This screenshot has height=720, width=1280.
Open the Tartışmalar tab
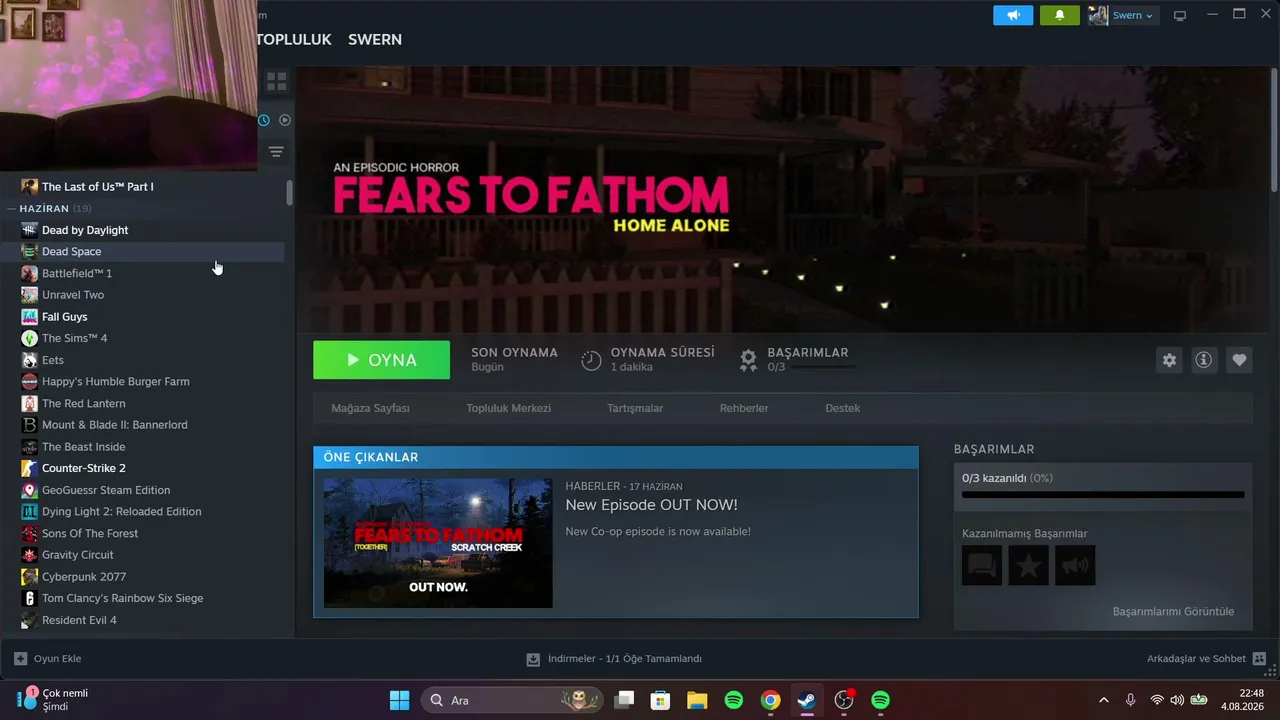pos(635,408)
